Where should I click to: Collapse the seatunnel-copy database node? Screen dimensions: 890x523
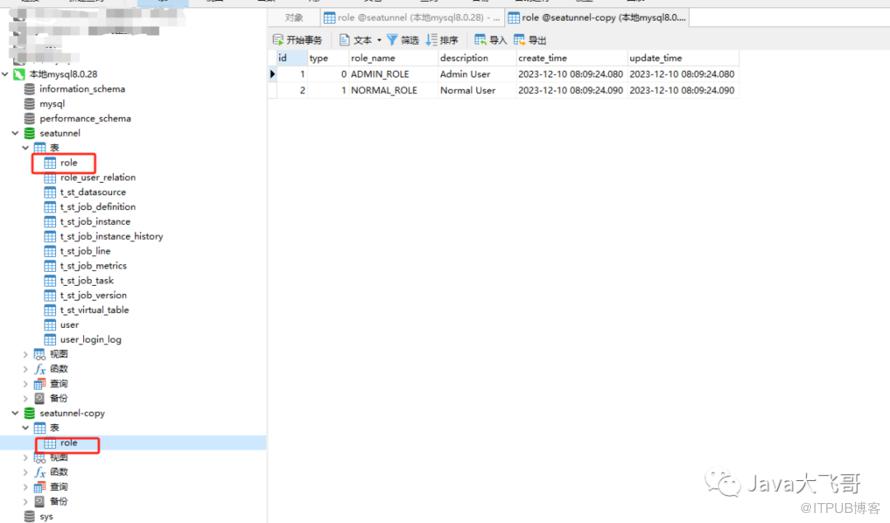[x=15, y=413]
